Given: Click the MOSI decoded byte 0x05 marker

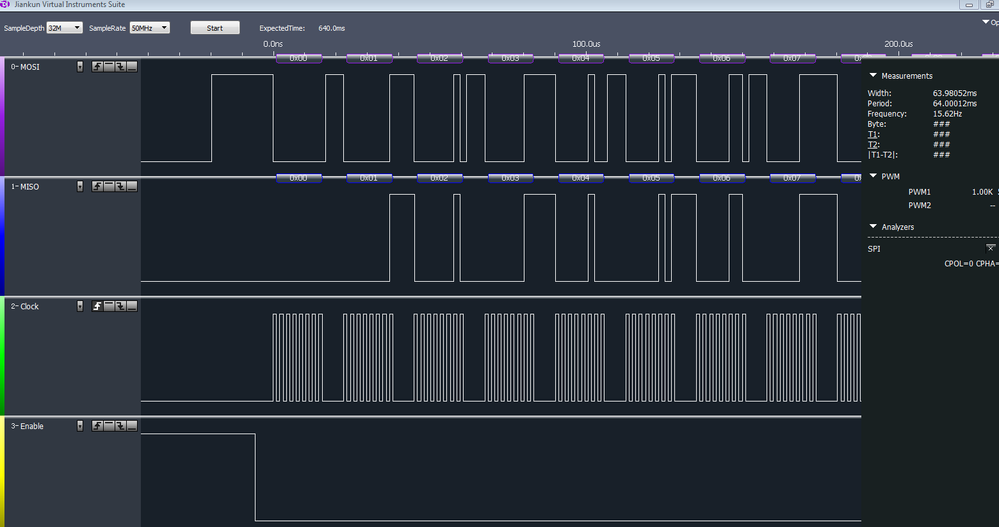Looking at the screenshot, I should click(x=651, y=58).
